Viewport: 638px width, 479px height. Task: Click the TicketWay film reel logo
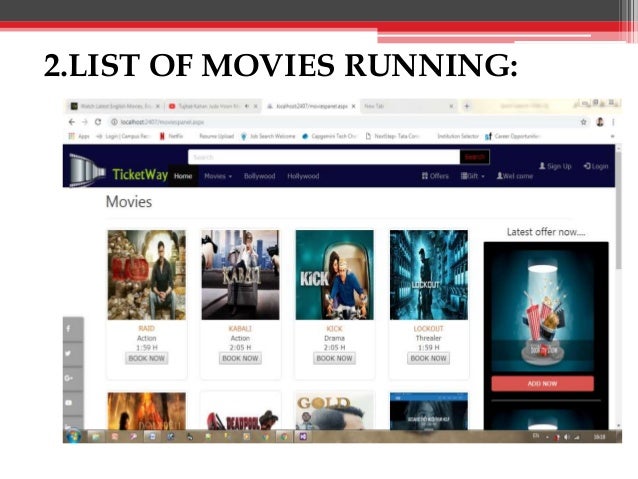87,170
